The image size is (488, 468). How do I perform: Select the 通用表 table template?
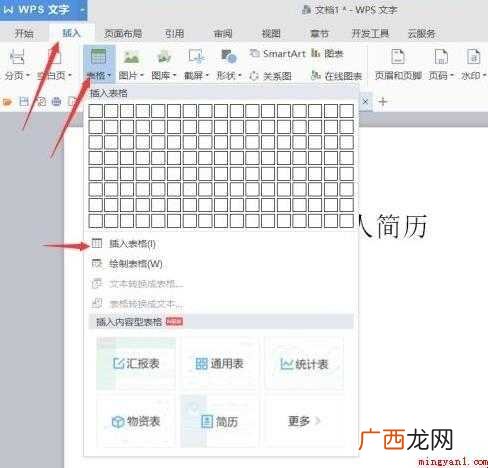tap(219, 363)
